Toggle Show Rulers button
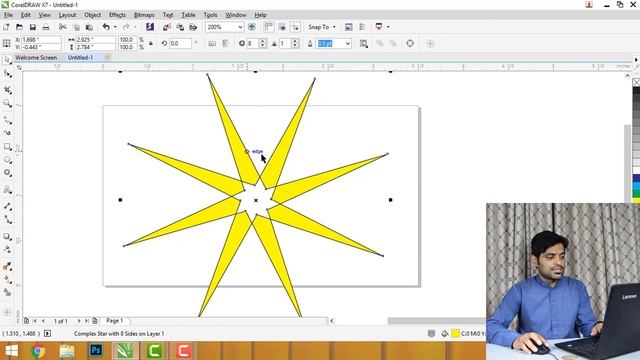Image resolution: width=640 pixels, height=360 pixels. (269, 27)
